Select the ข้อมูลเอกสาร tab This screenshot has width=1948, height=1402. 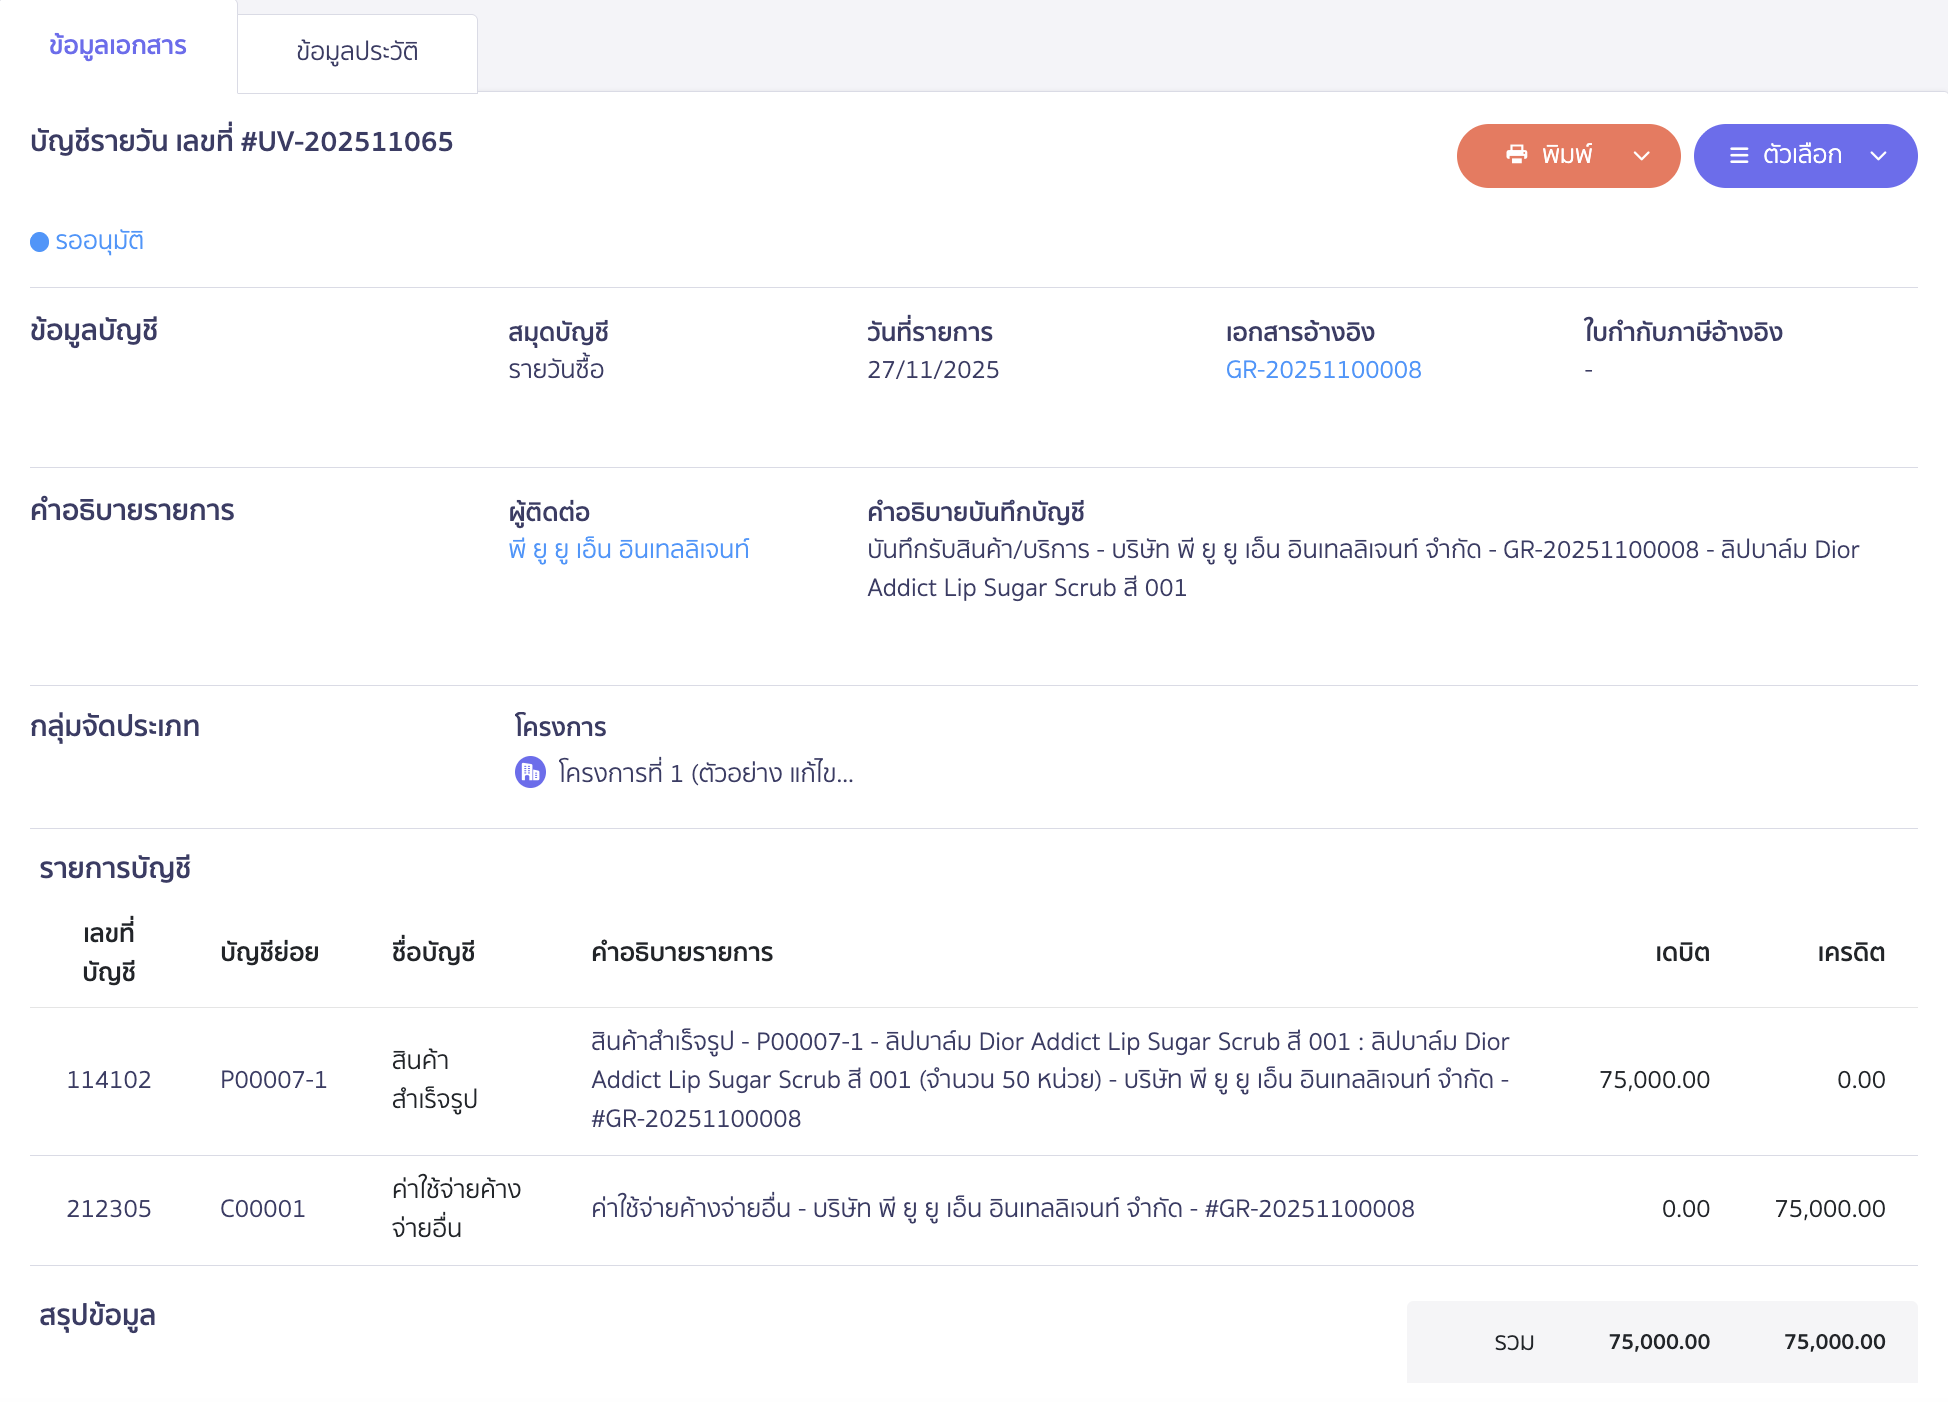pos(117,46)
